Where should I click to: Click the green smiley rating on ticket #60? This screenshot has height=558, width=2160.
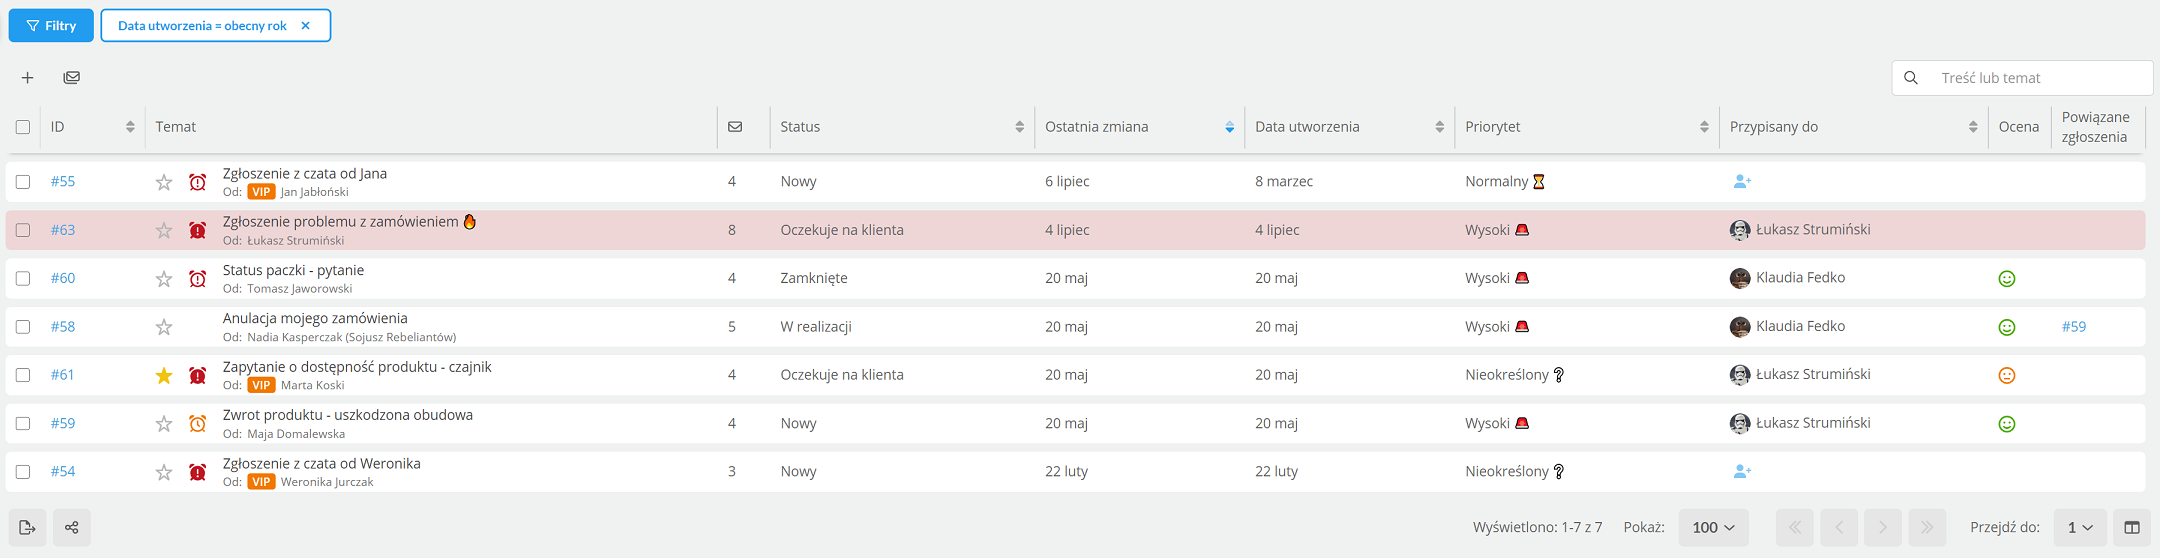2006,279
